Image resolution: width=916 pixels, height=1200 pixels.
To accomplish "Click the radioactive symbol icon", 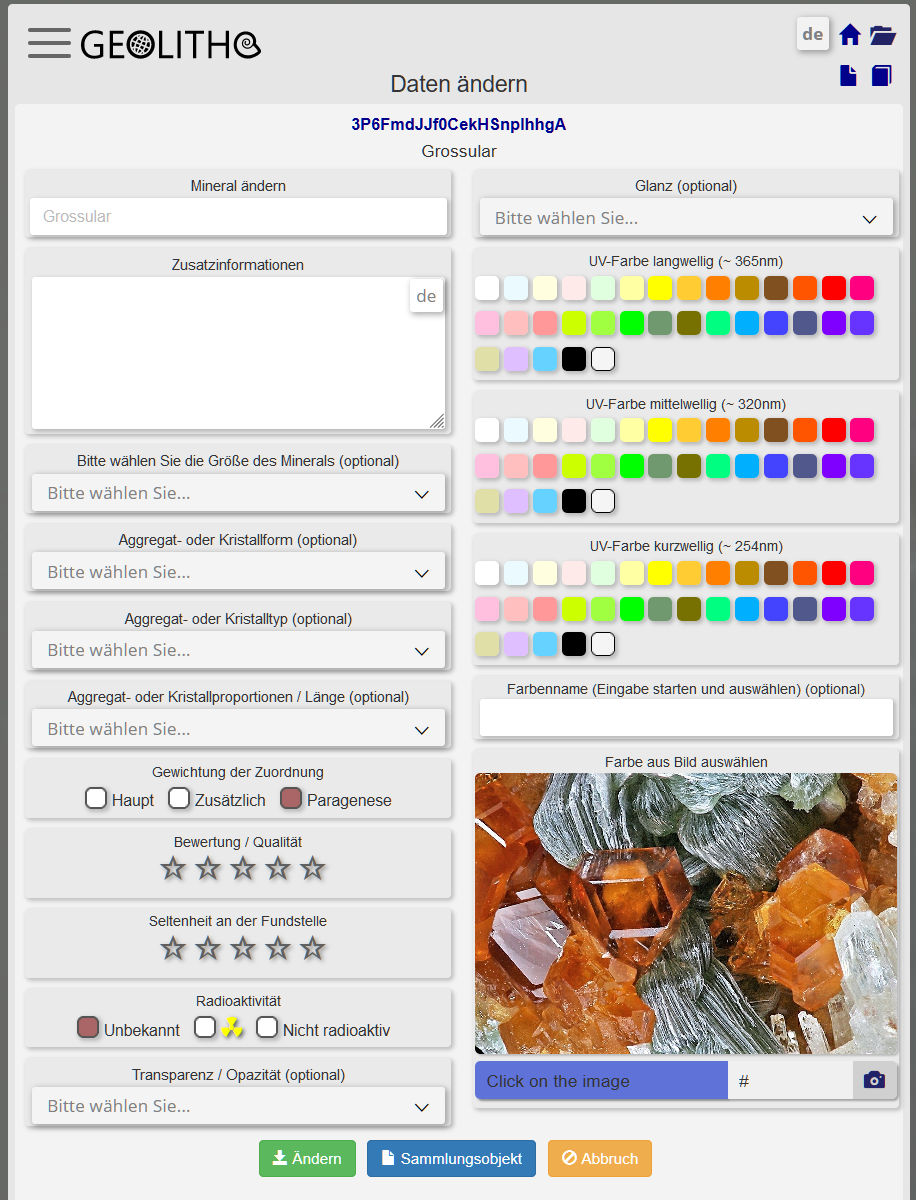I will 232,1027.
